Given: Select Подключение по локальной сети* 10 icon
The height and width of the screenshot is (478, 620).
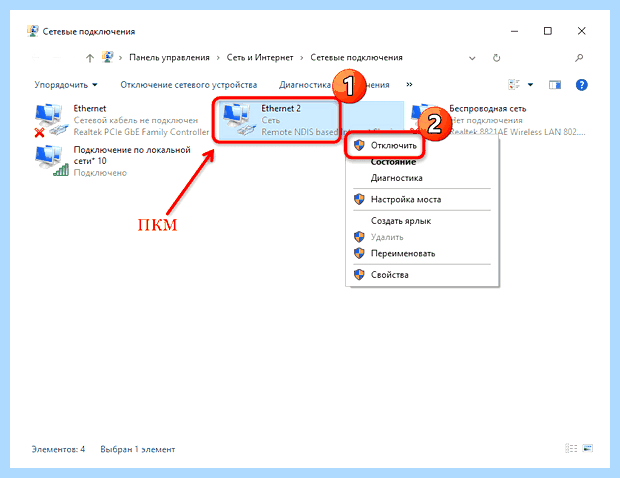Looking at the screenshot, I should point(50,161).
